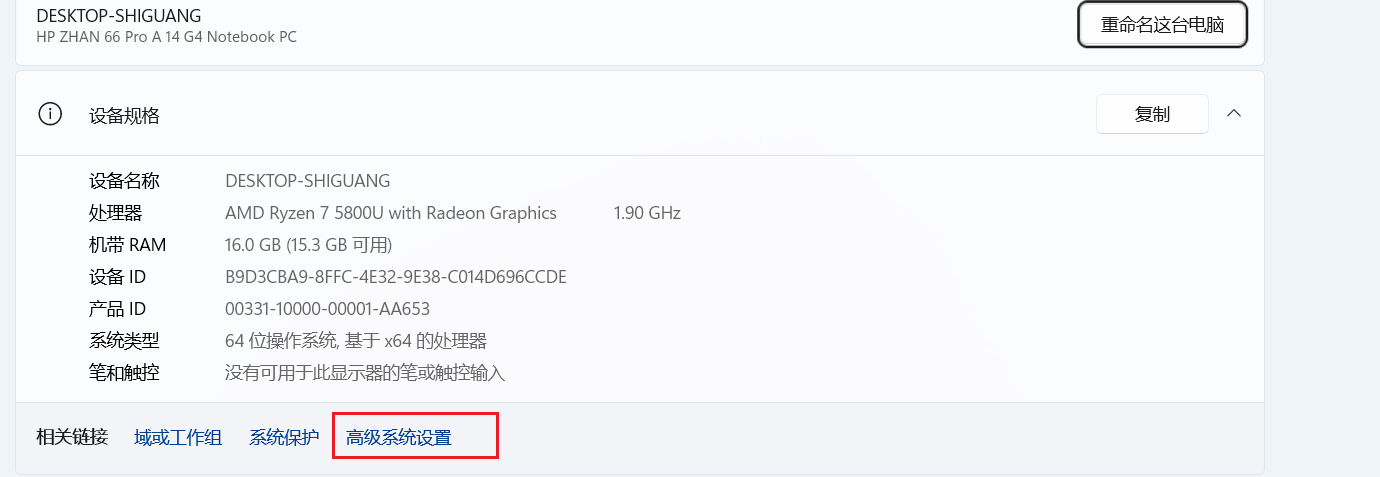Click the 处理器 row label
Image resolution: width=1380 pixels, height=477 pixels.
click(x=116, y=213)
